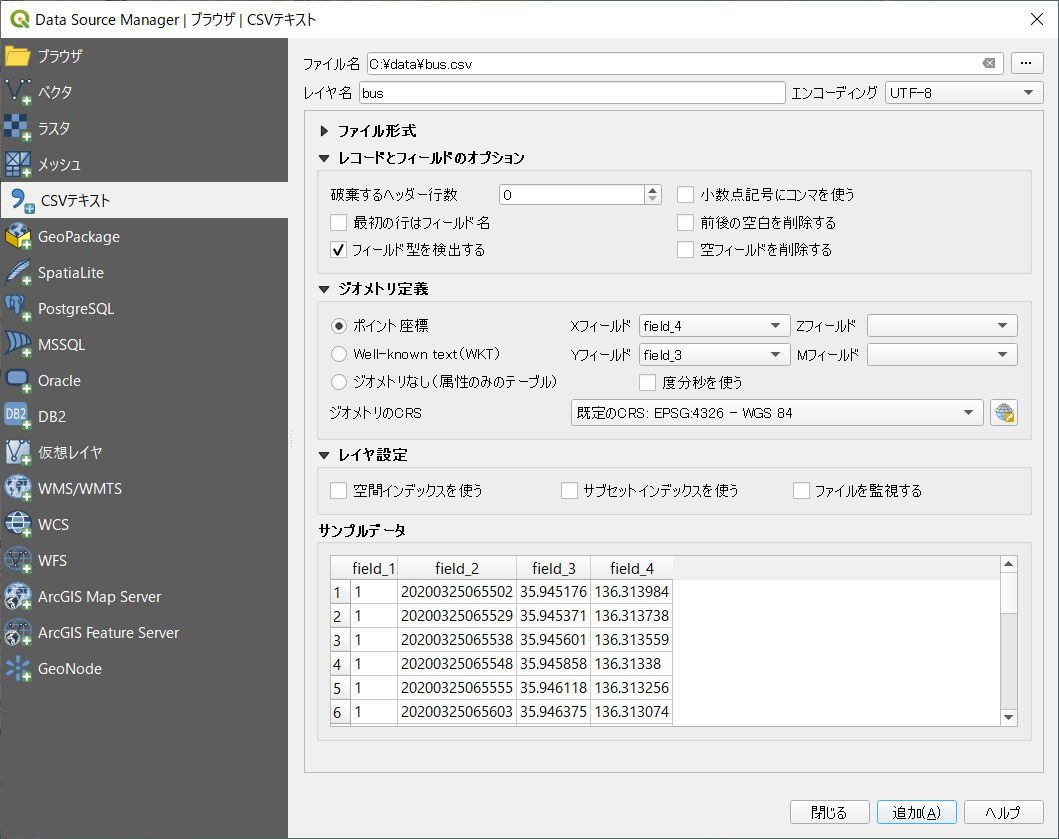Image resolution: width=1059 pixels, height=839 pixels.
Task: Open the PostgreSQL elephant icon
Action: pos(18,308)
